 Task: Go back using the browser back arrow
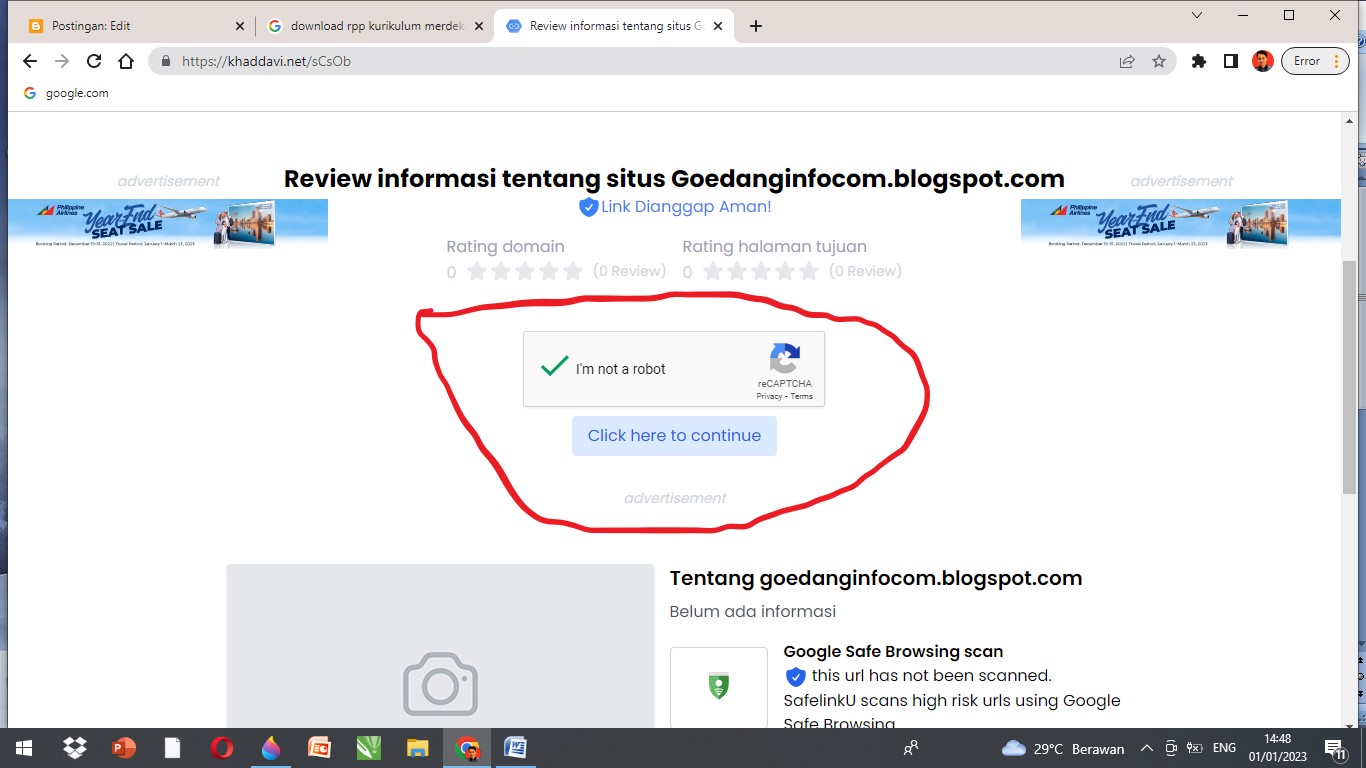click(30, 61)
